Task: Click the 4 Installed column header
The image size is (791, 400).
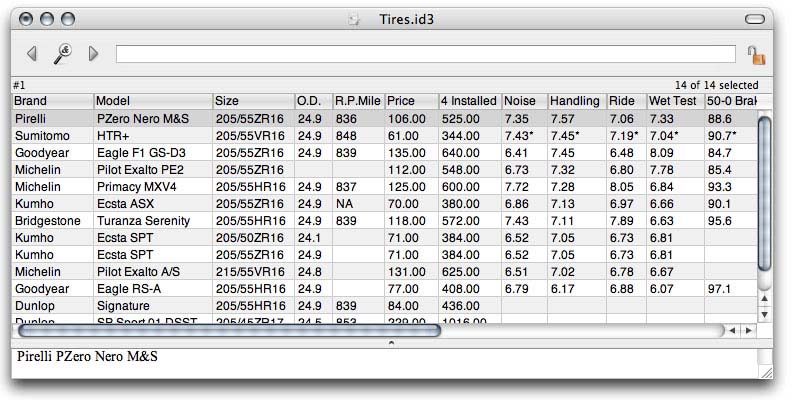Action: [x=470, y=101]
